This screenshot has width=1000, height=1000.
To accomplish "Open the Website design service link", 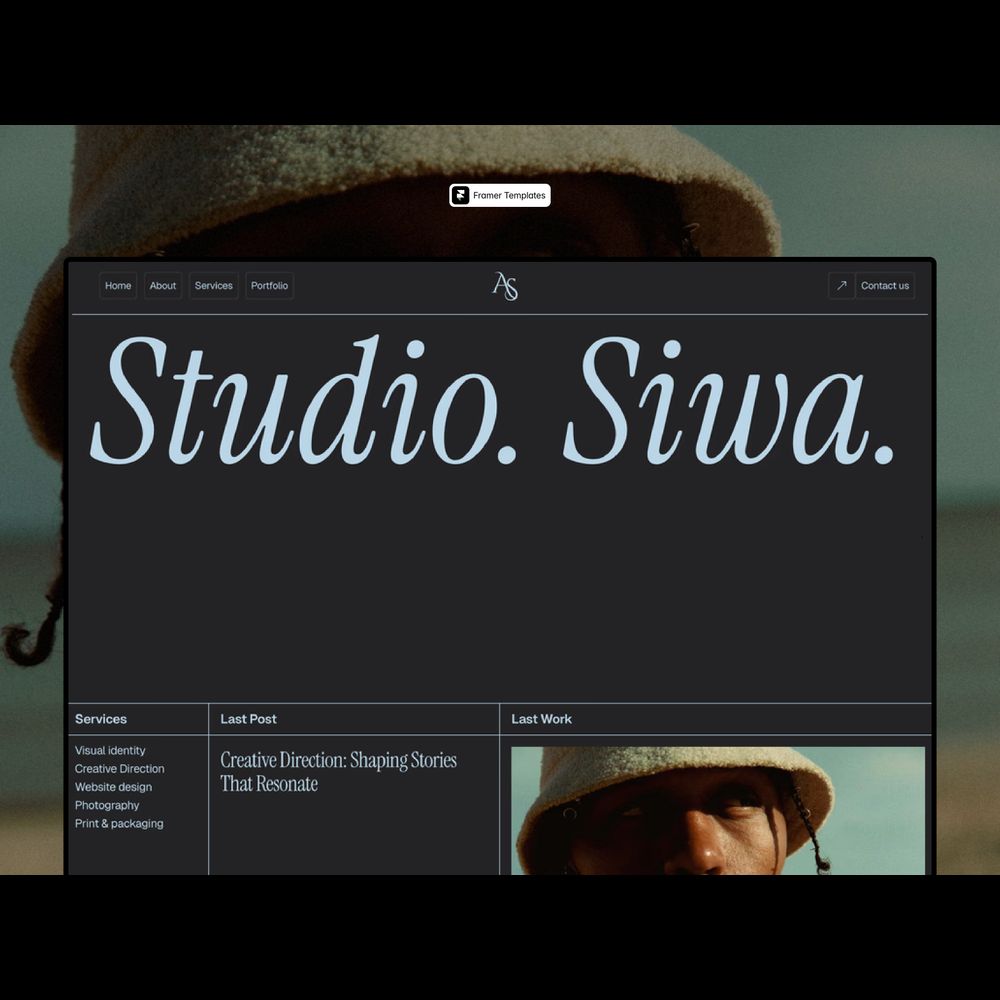I will tap(113, 787).
